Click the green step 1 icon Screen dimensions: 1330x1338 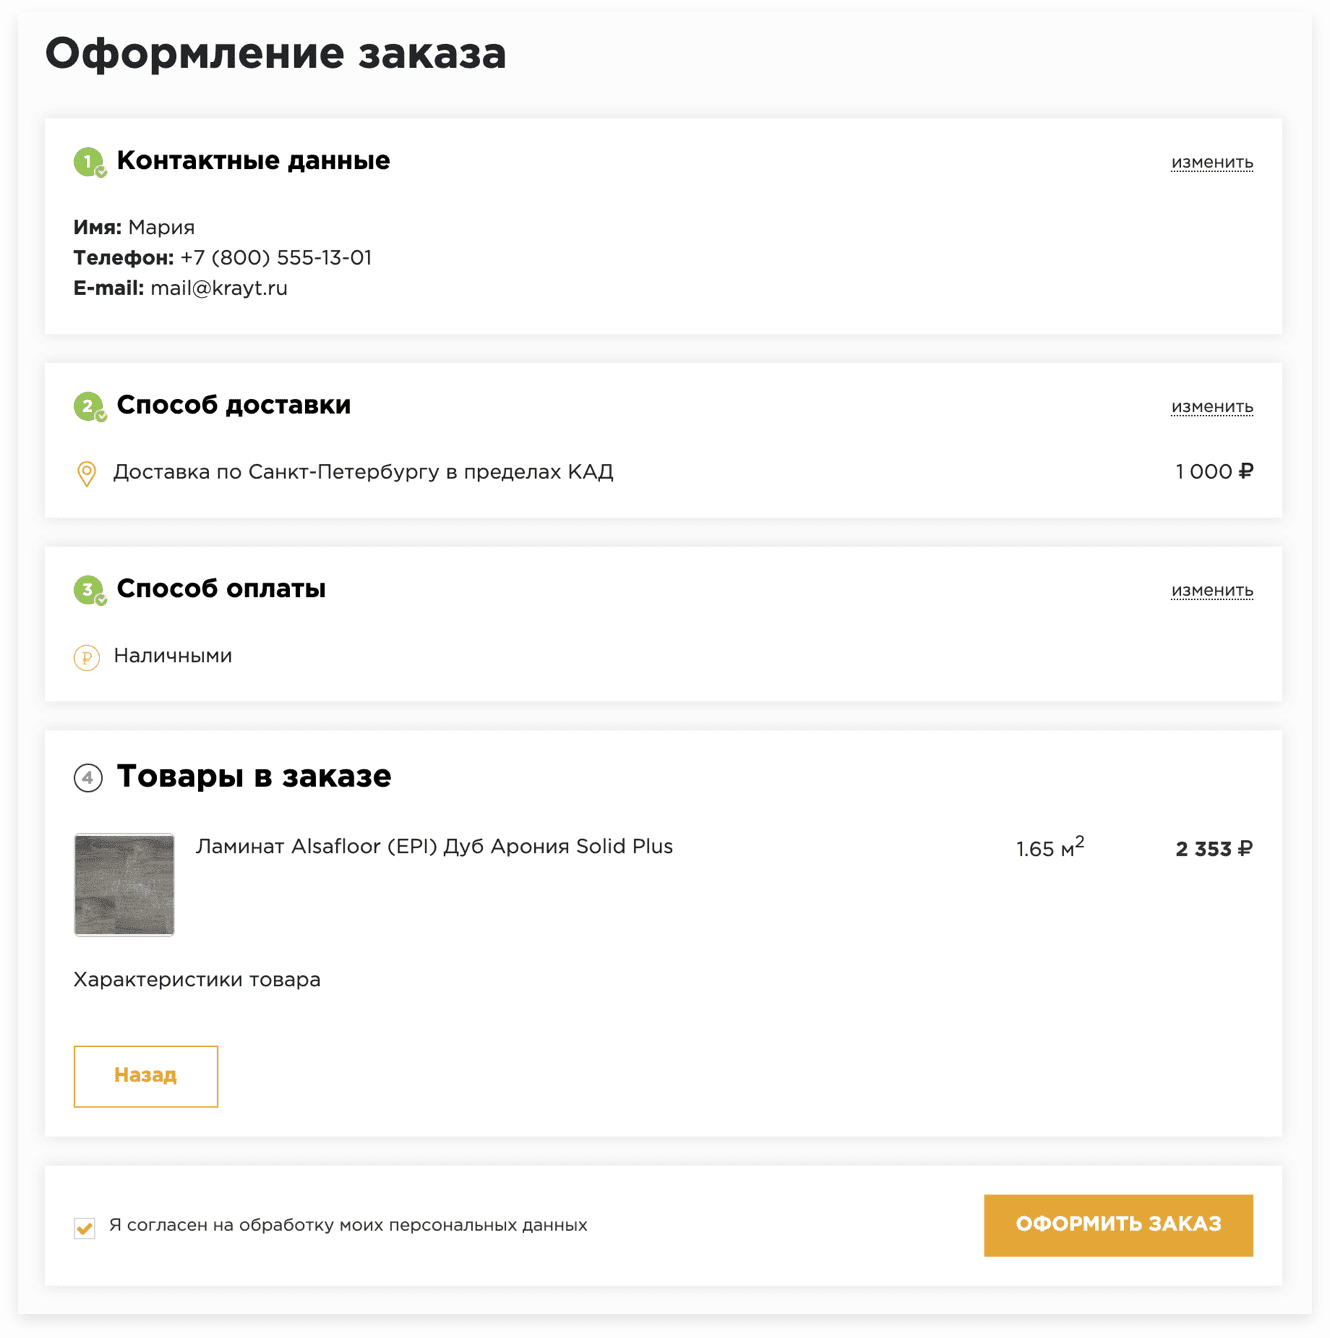coord(89,161)
